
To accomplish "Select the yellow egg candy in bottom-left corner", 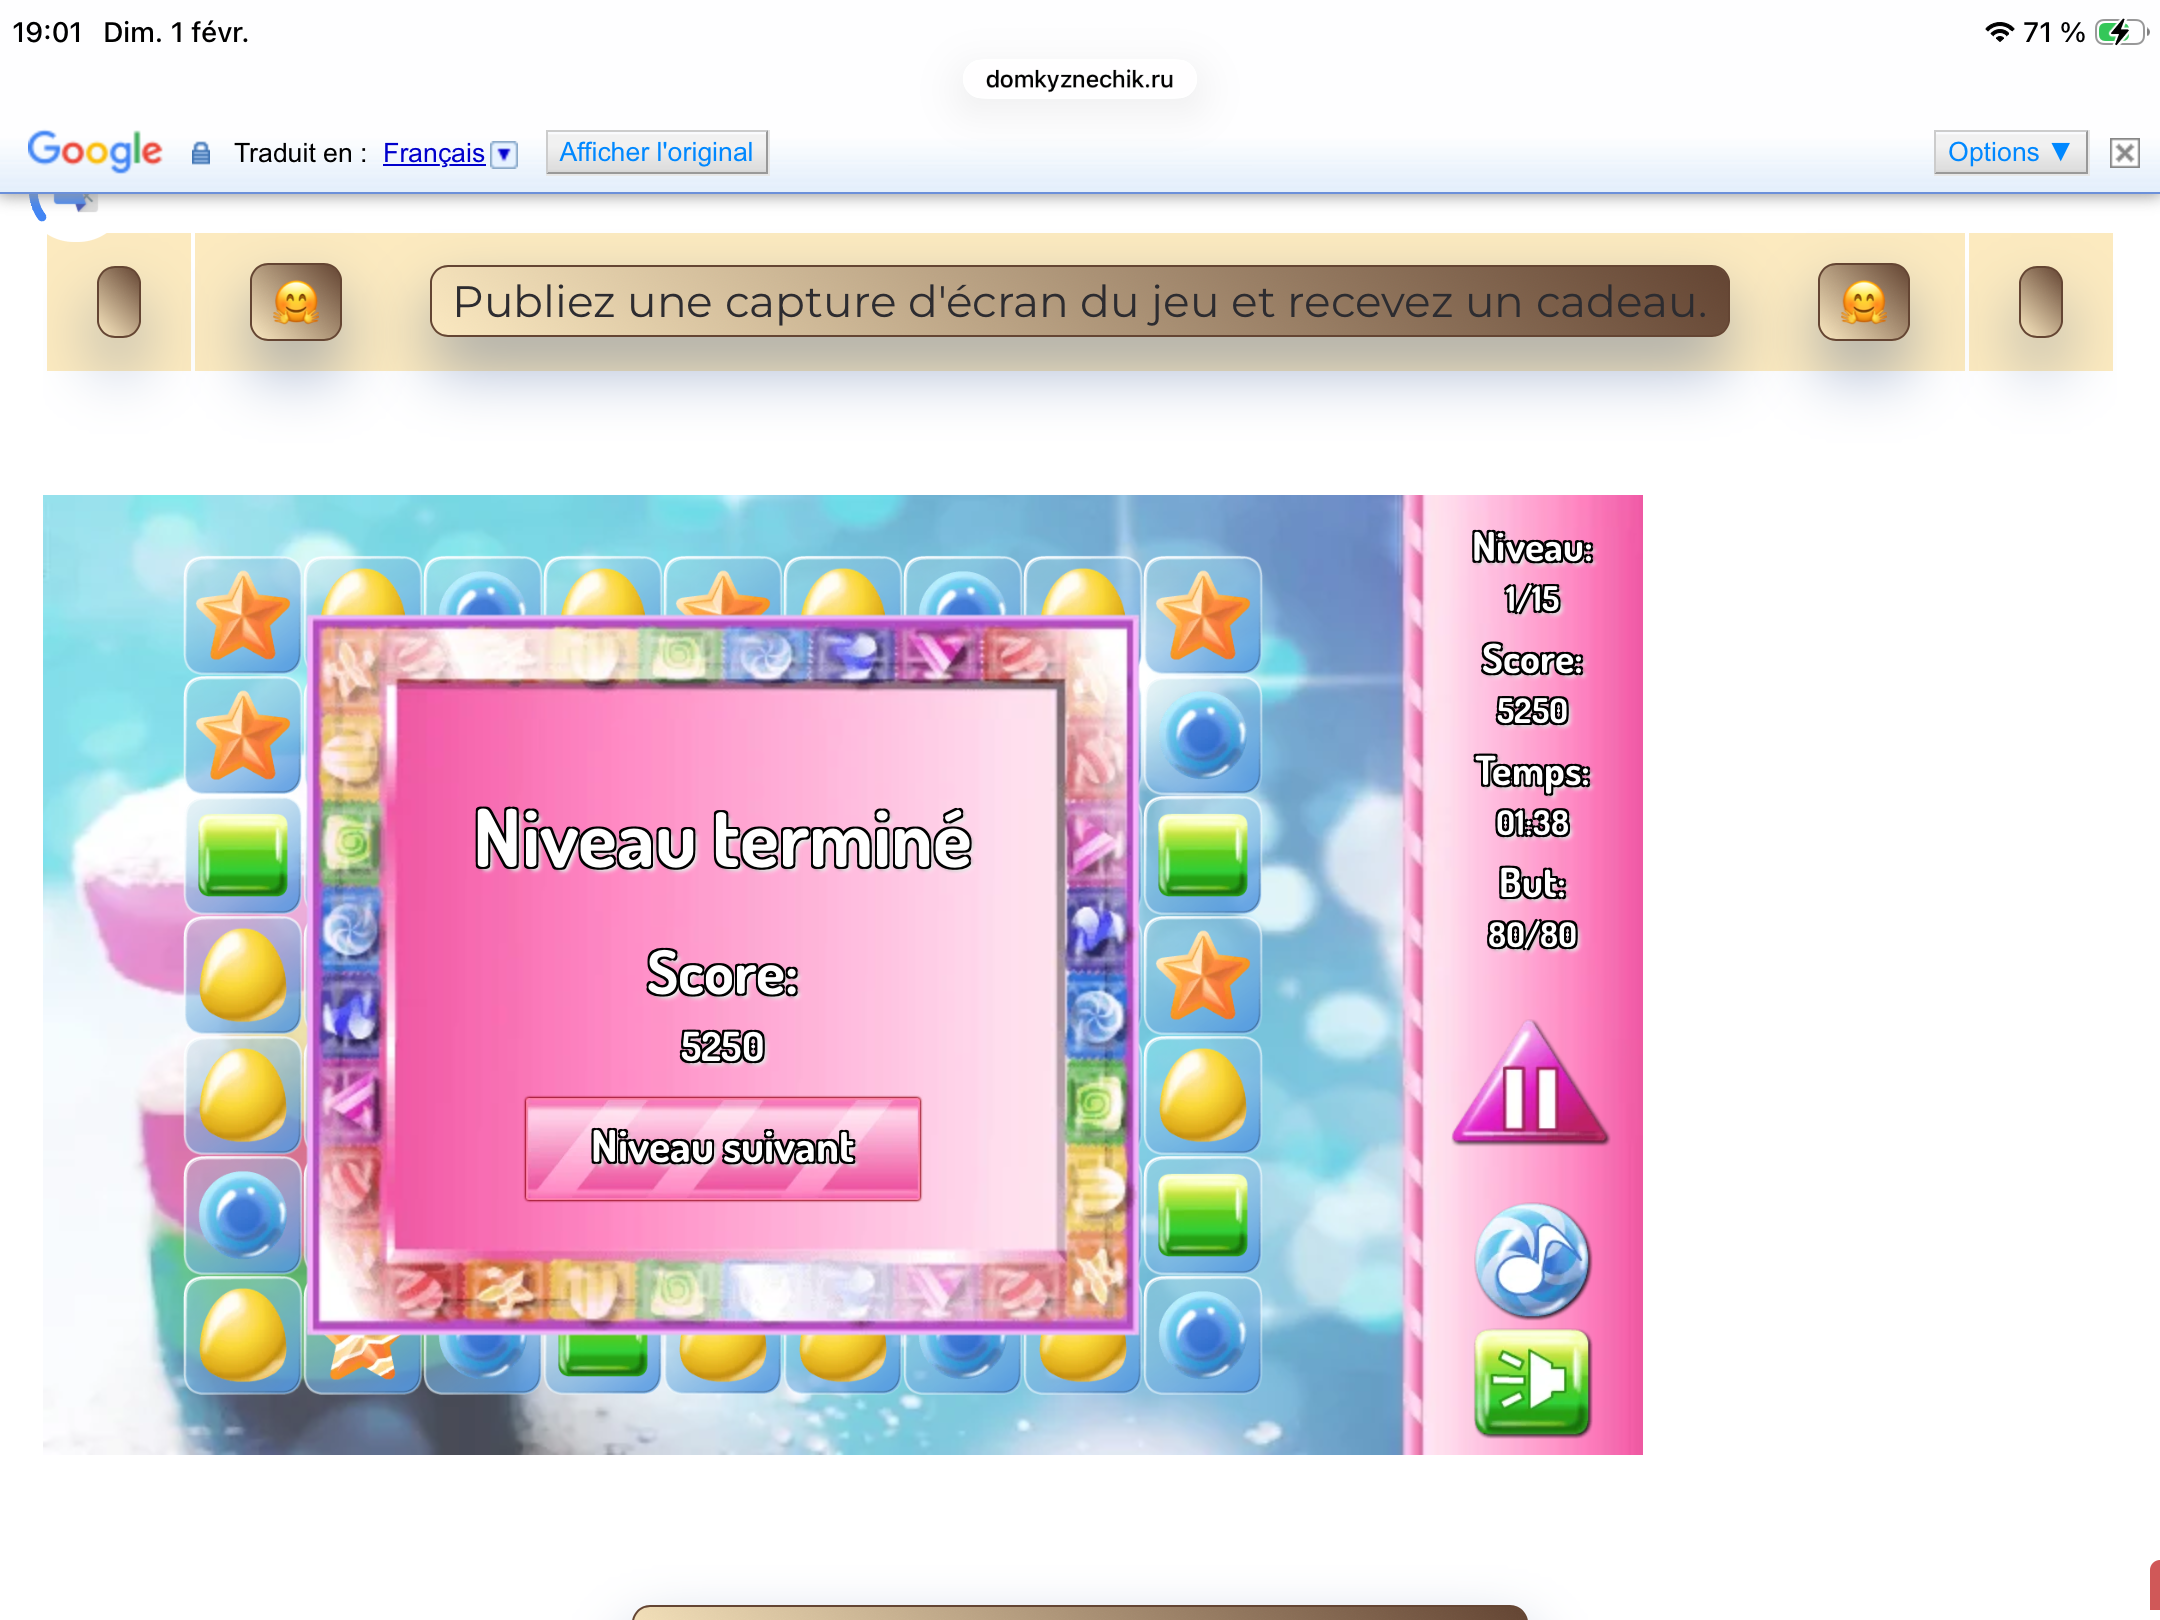I will [243, 1335].
